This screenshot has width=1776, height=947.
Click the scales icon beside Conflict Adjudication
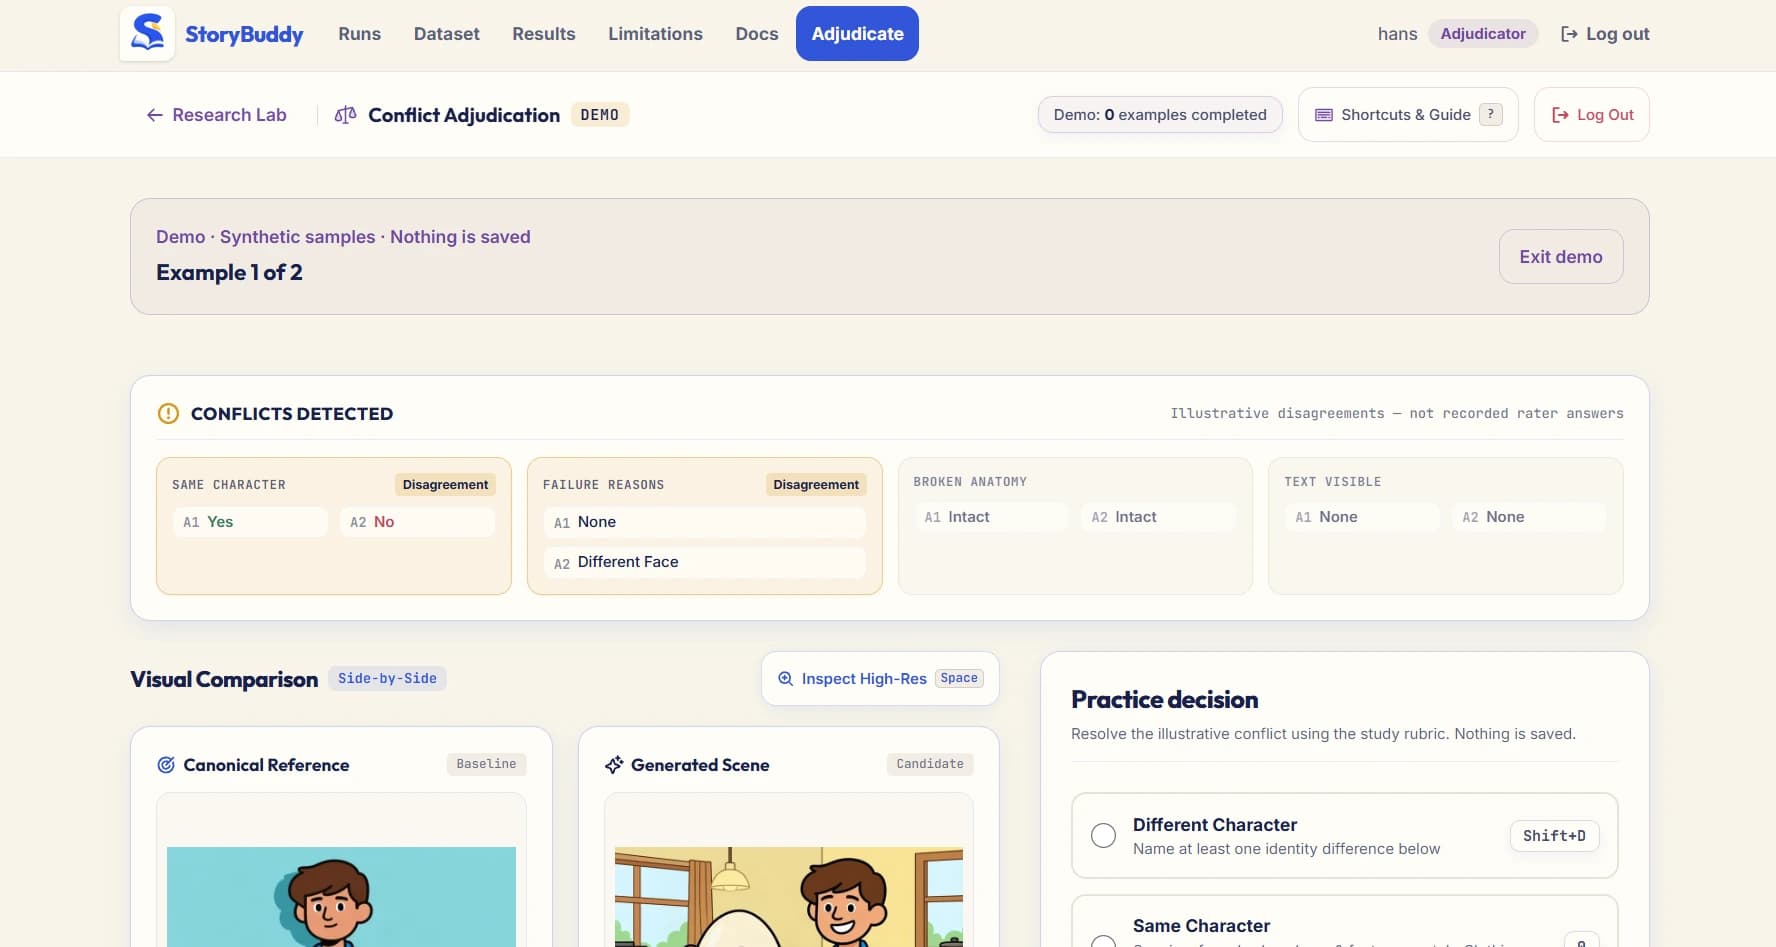pyautogui.click(x=345, y=115)
